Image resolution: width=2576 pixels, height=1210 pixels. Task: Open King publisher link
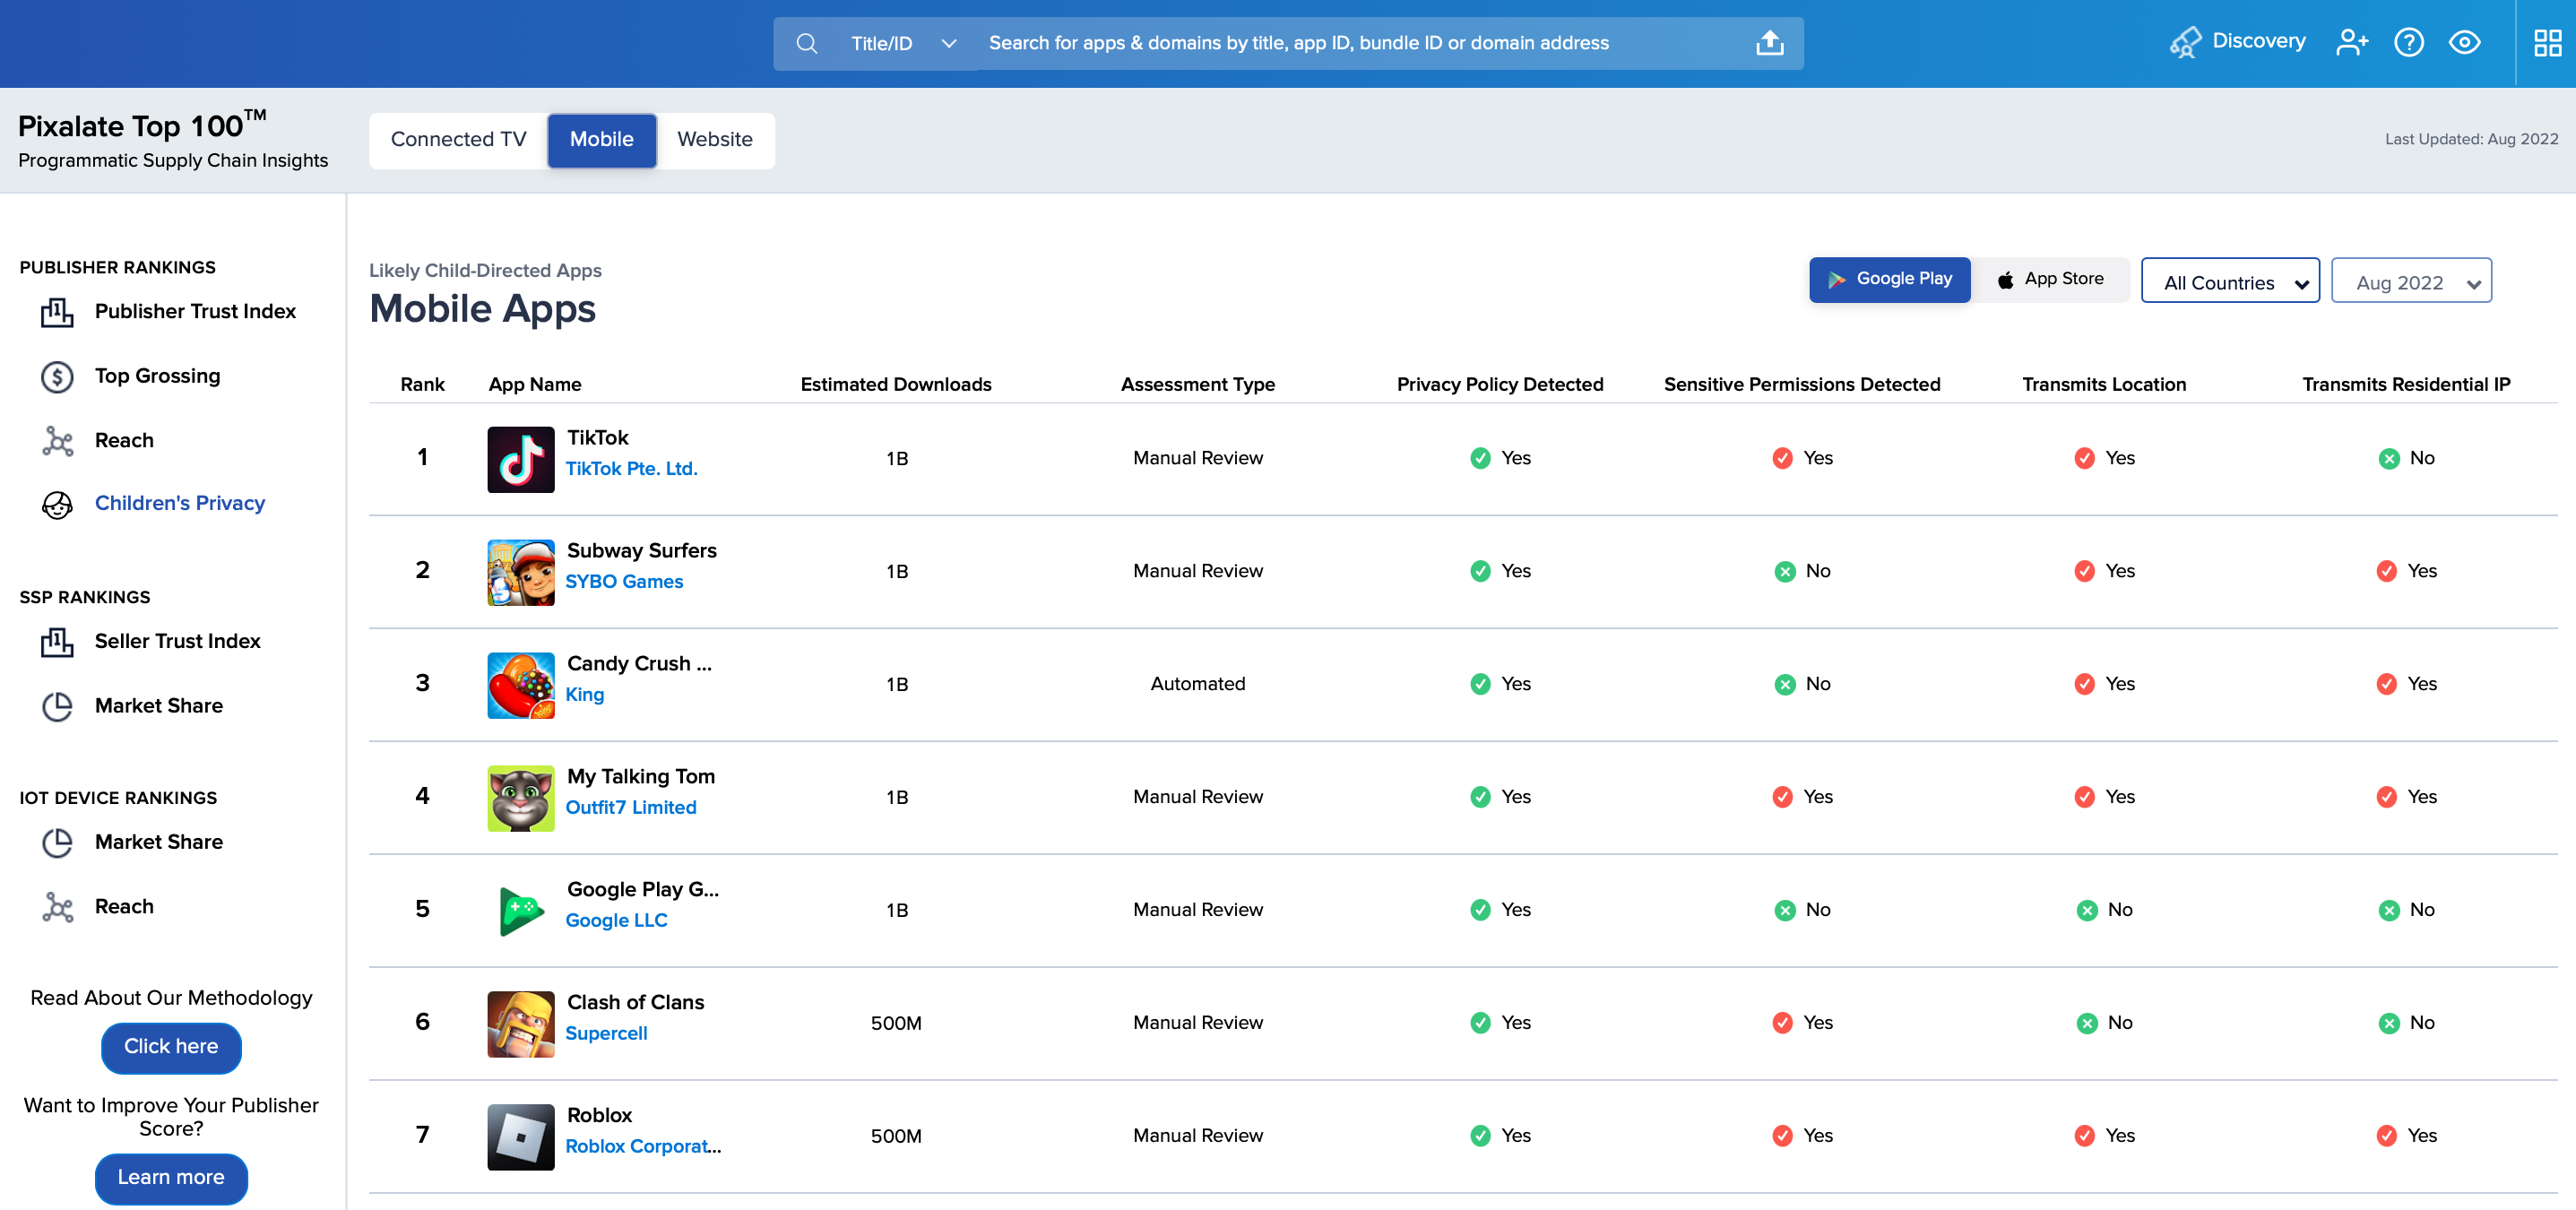click(x=584, y=695)
